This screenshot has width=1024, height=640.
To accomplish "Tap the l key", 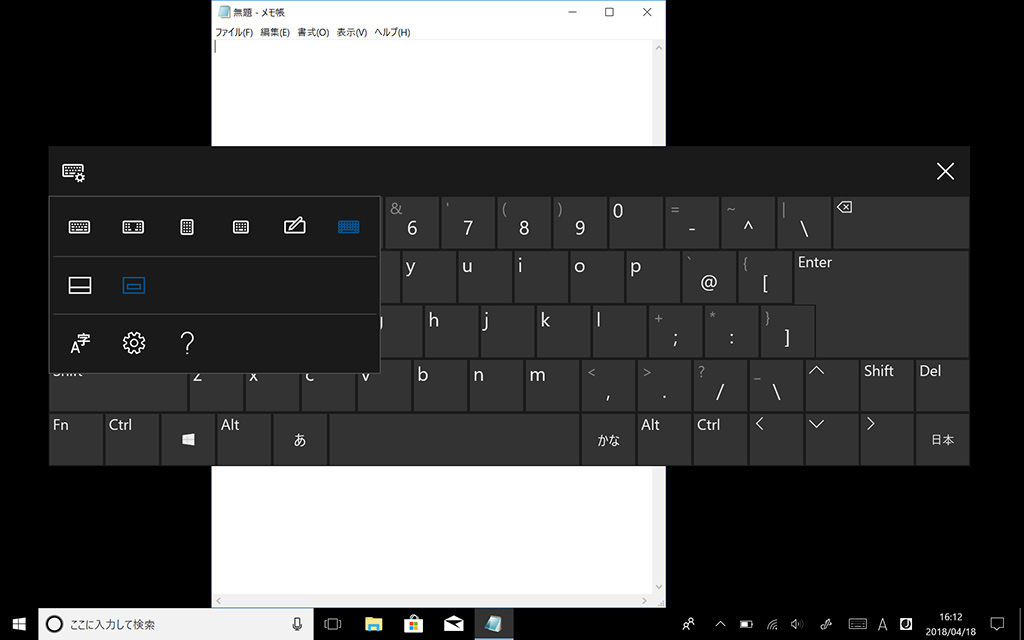I will tap(620, 331).
